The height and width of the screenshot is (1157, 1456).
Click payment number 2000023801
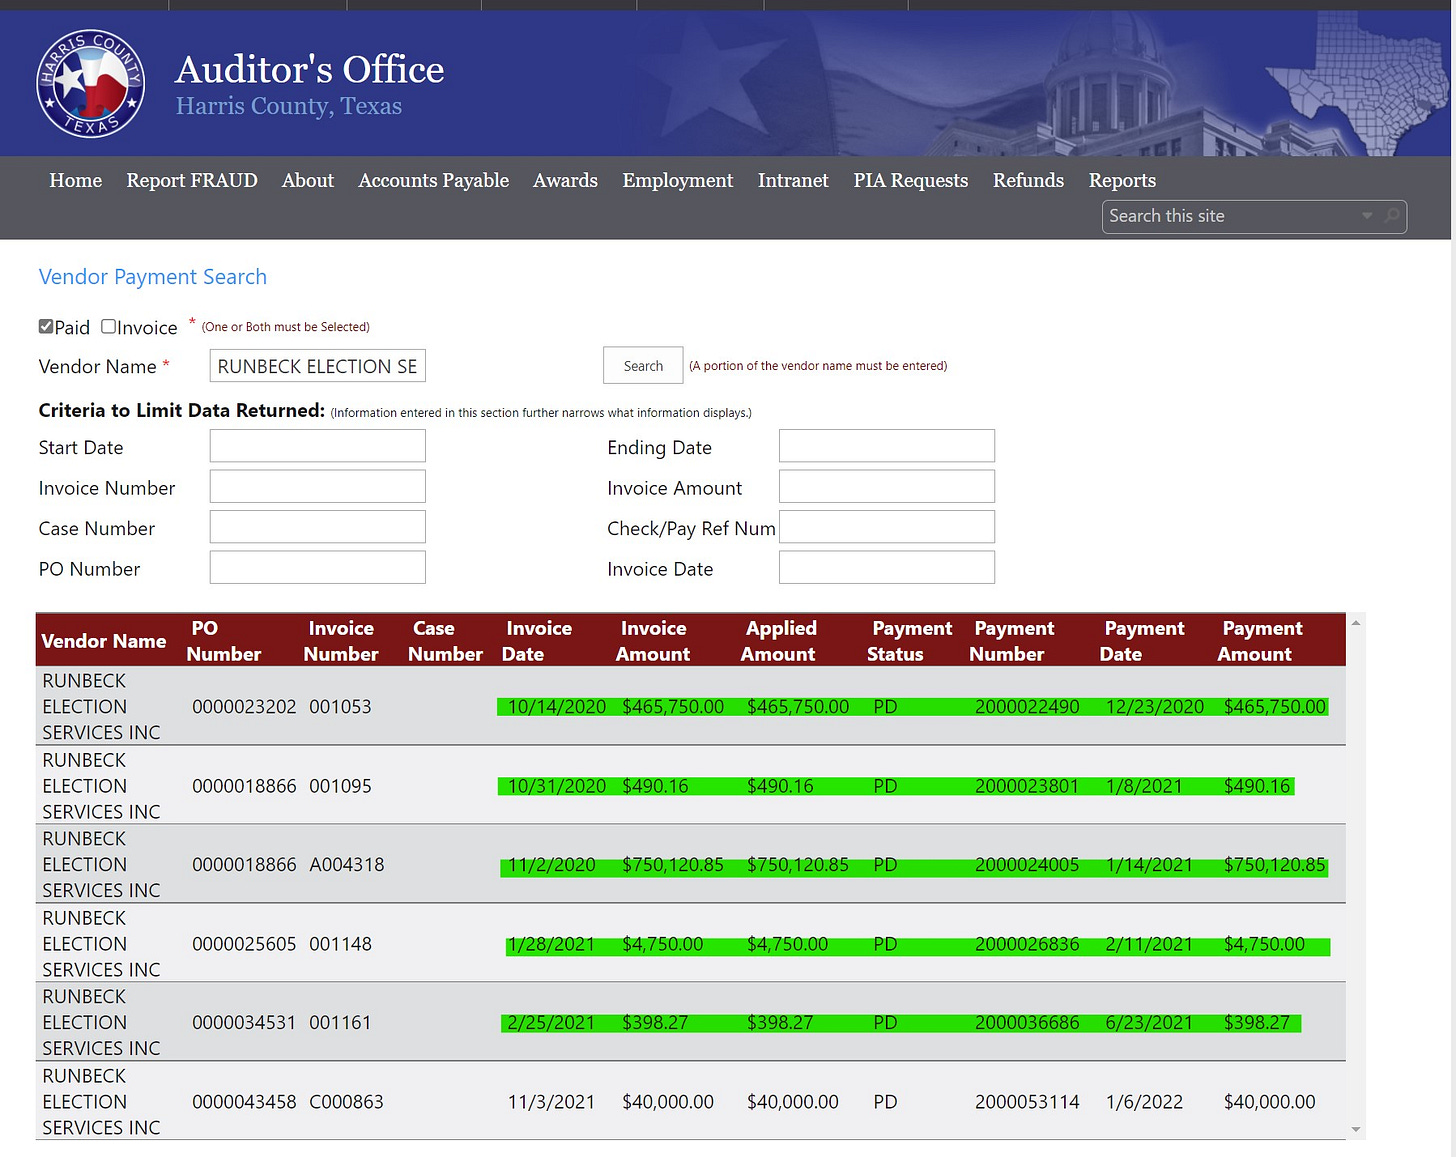click(x=1027, y=786)
